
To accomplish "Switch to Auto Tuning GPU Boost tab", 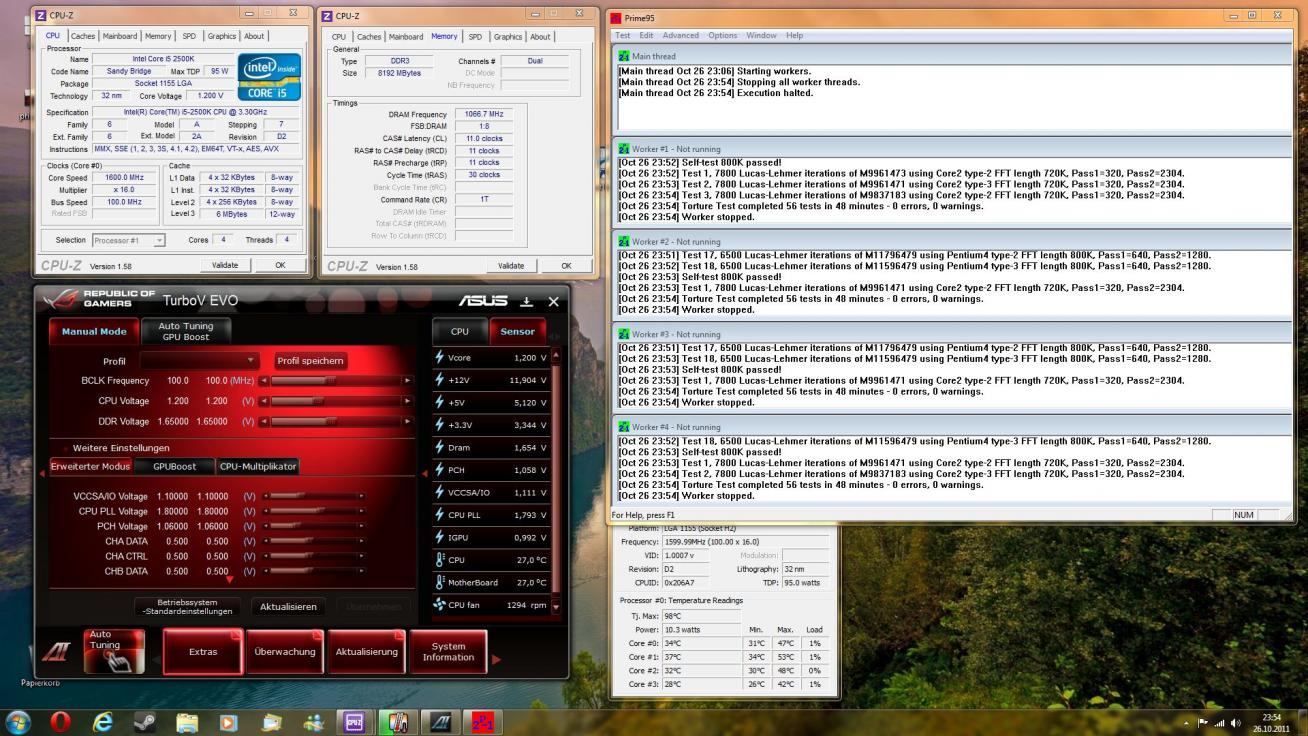I will coord(186,331).
